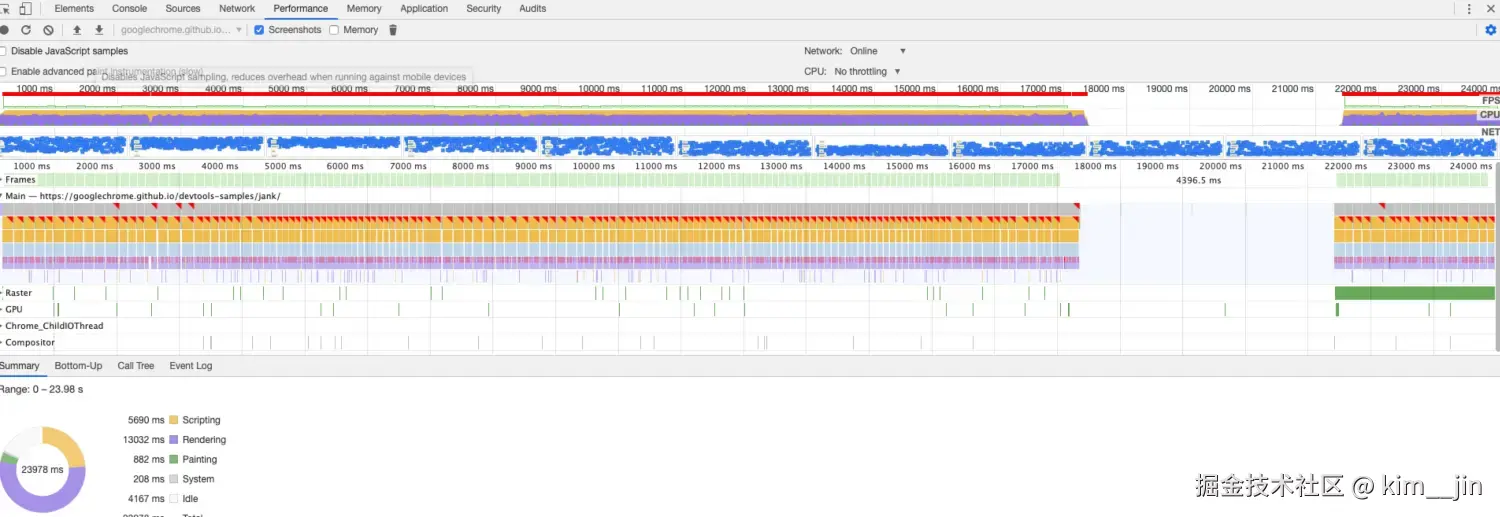The image size is (1500, 517).
Task: Open the recording selector googlechrome.github.io dropdown
Action: point(182,30)
